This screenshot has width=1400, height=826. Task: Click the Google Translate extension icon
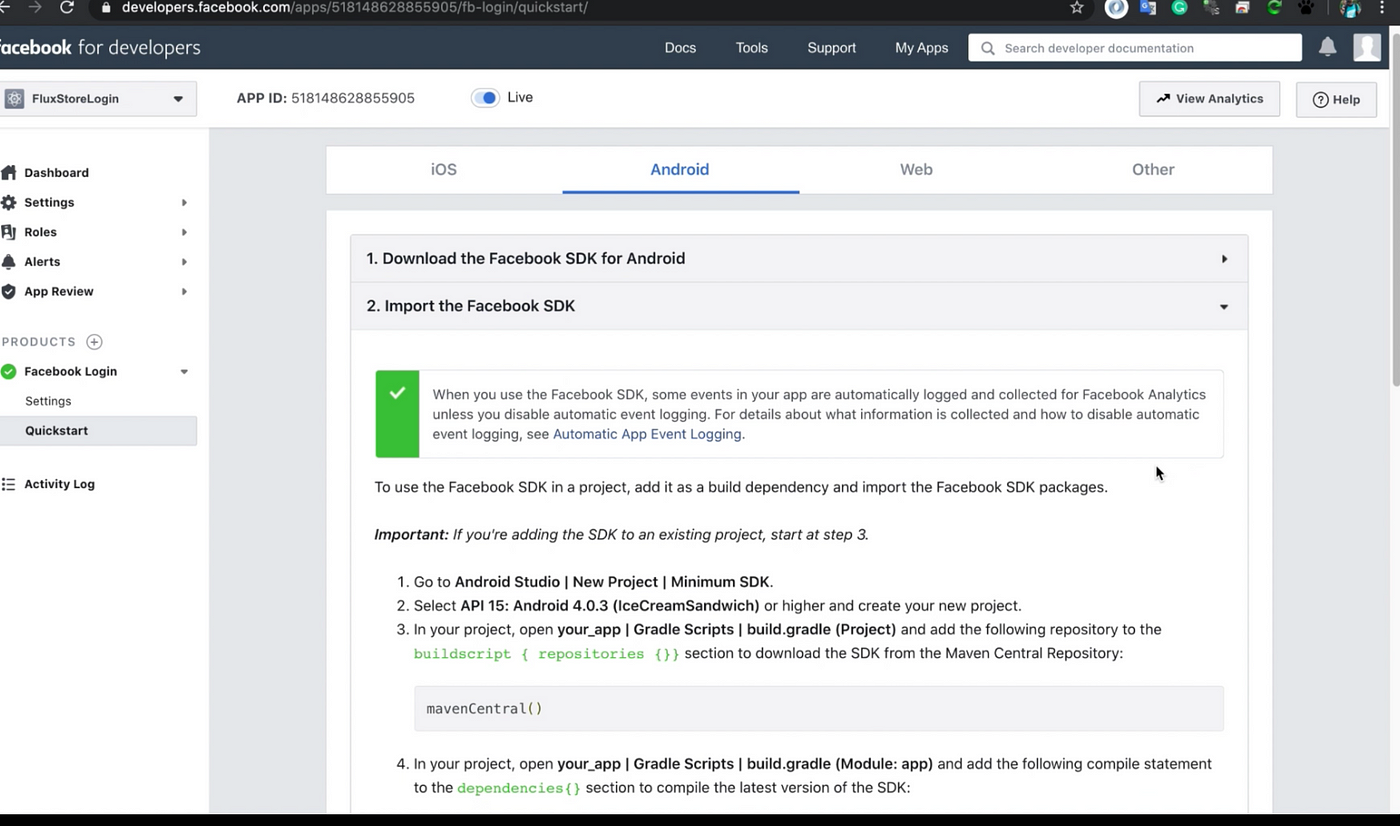1148,7
